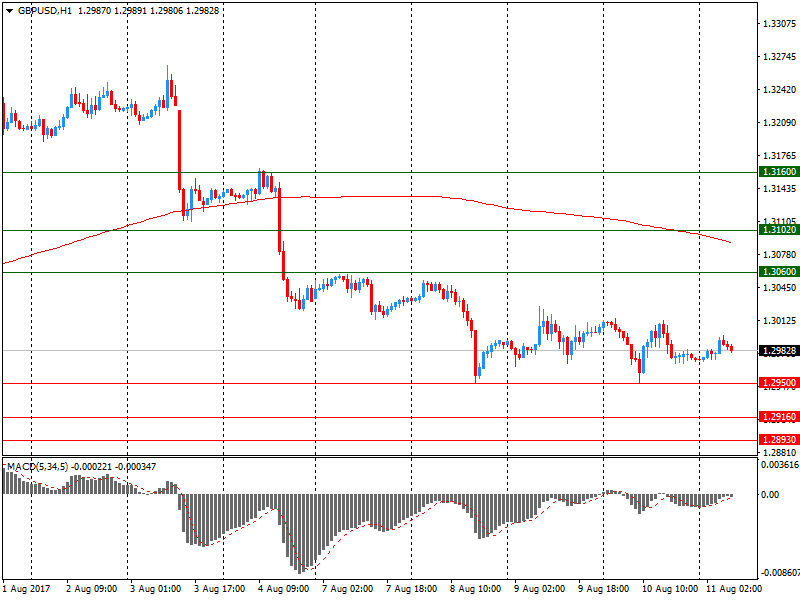The image size is (800, 600).
Task: Select the 1.30600 green level label
Action: coord(779,272)
